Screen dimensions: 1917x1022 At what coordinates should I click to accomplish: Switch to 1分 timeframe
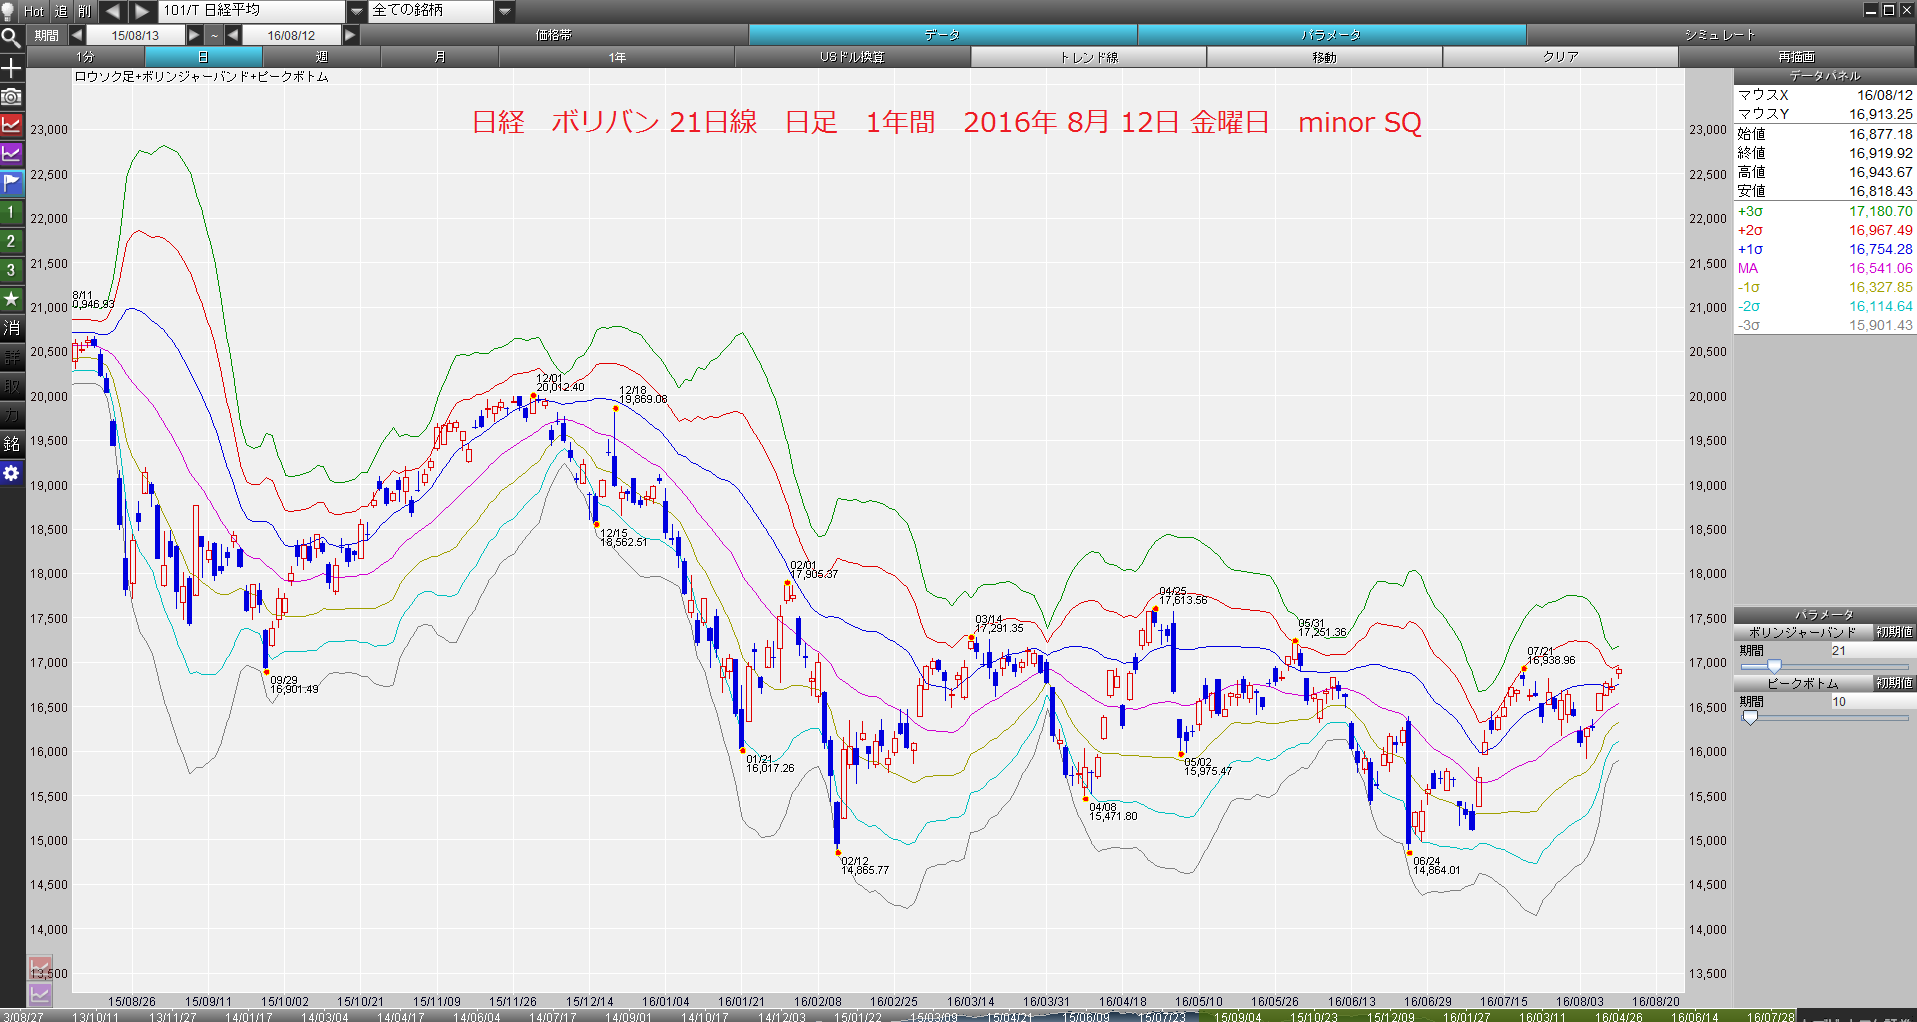tap(85, 57)
